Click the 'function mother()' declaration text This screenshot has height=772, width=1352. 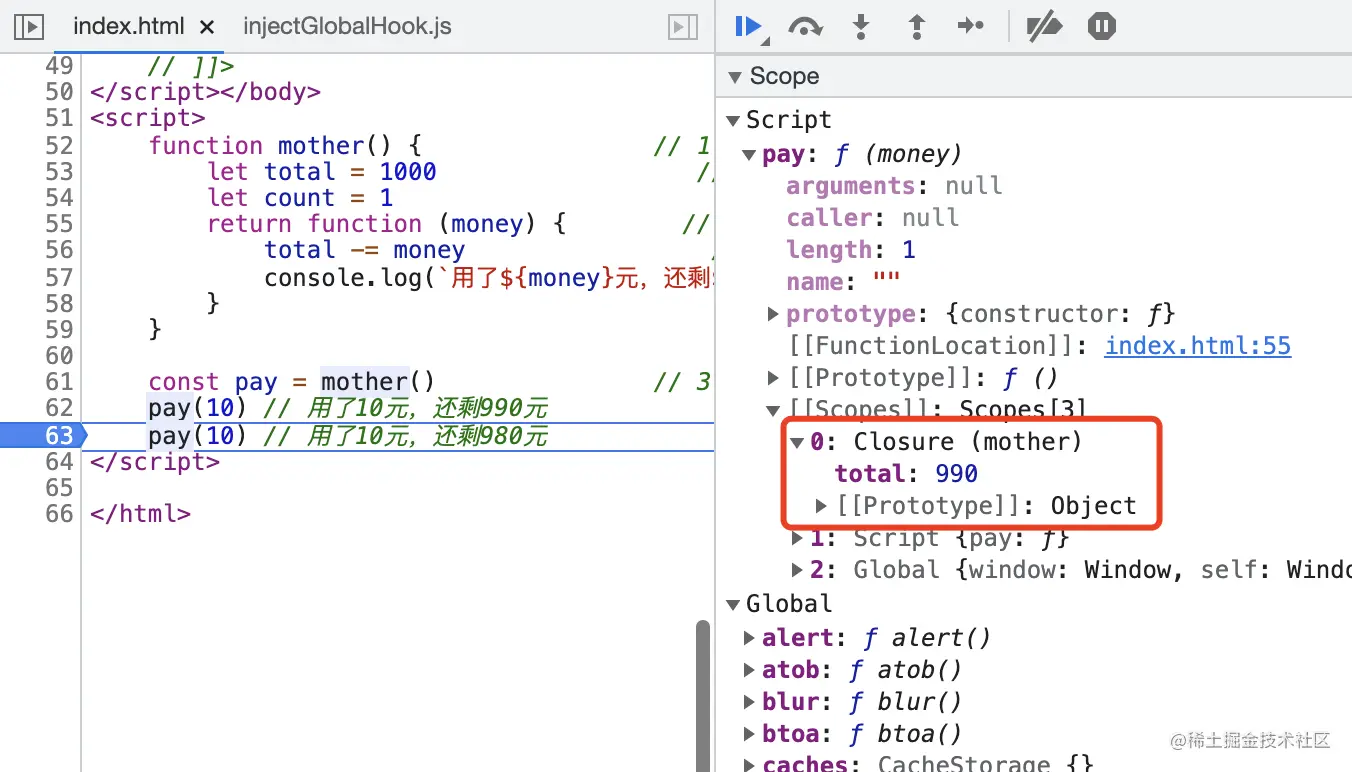[285, 146]
